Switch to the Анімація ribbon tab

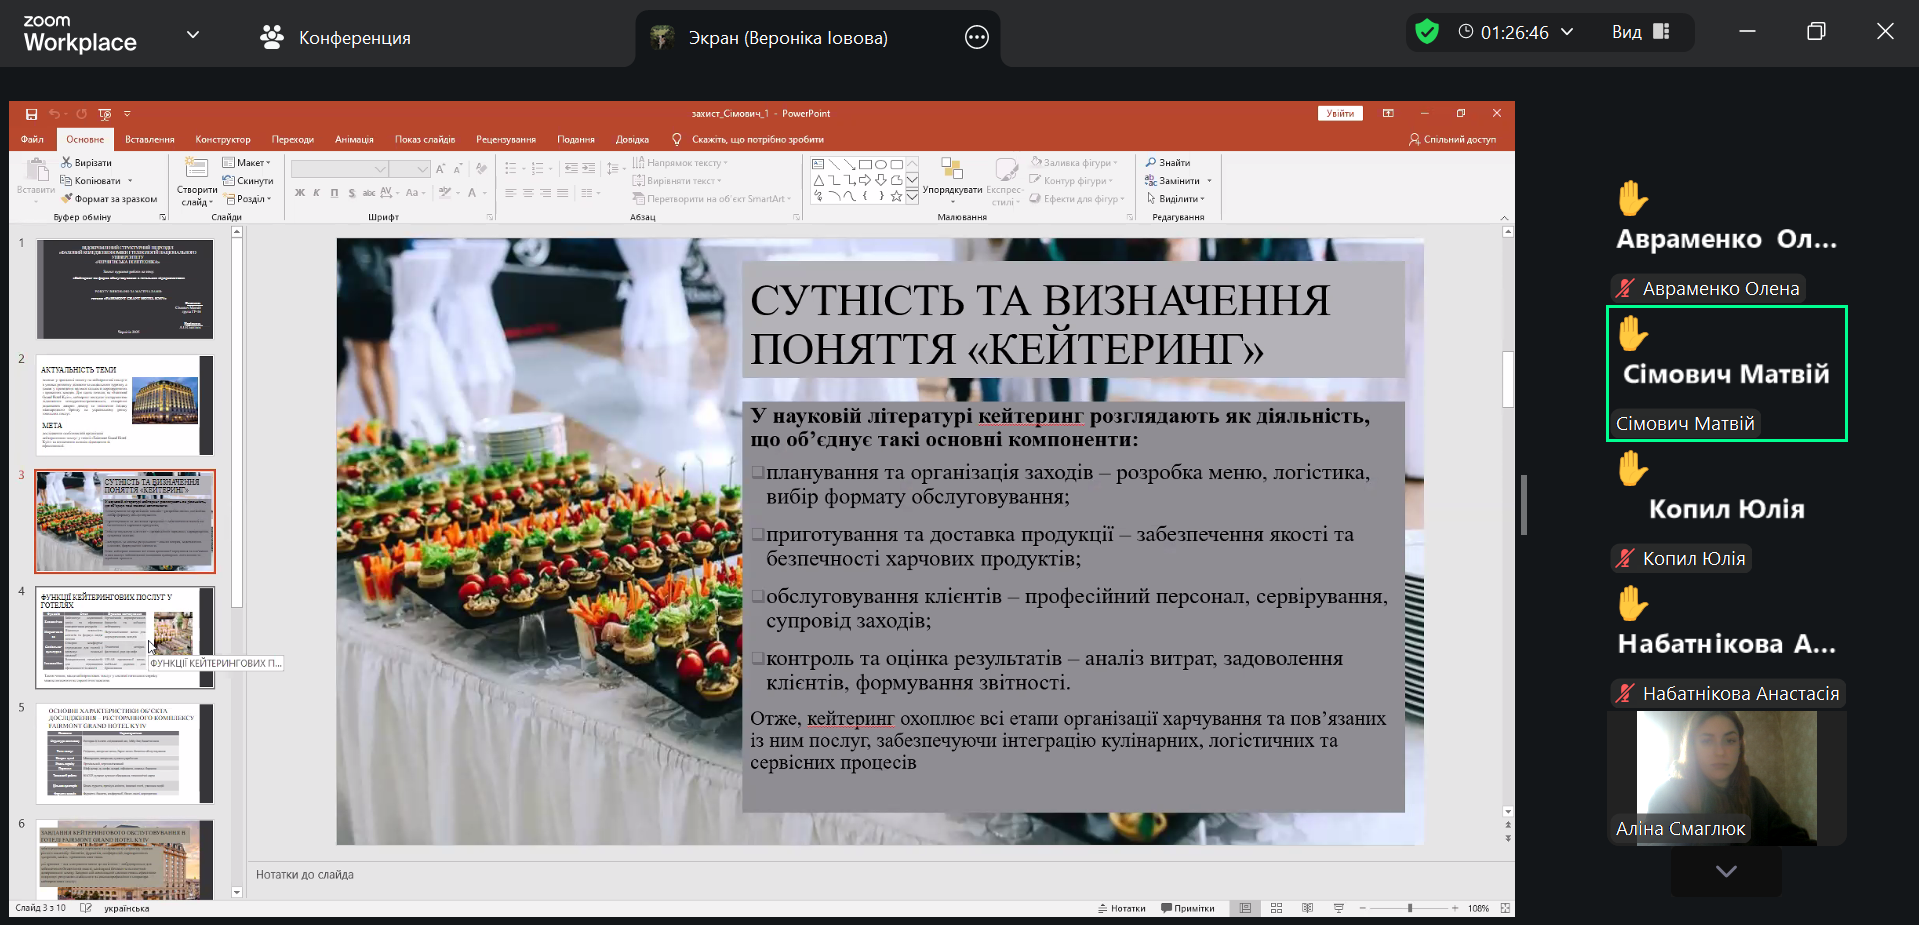[x=354, y=140]
